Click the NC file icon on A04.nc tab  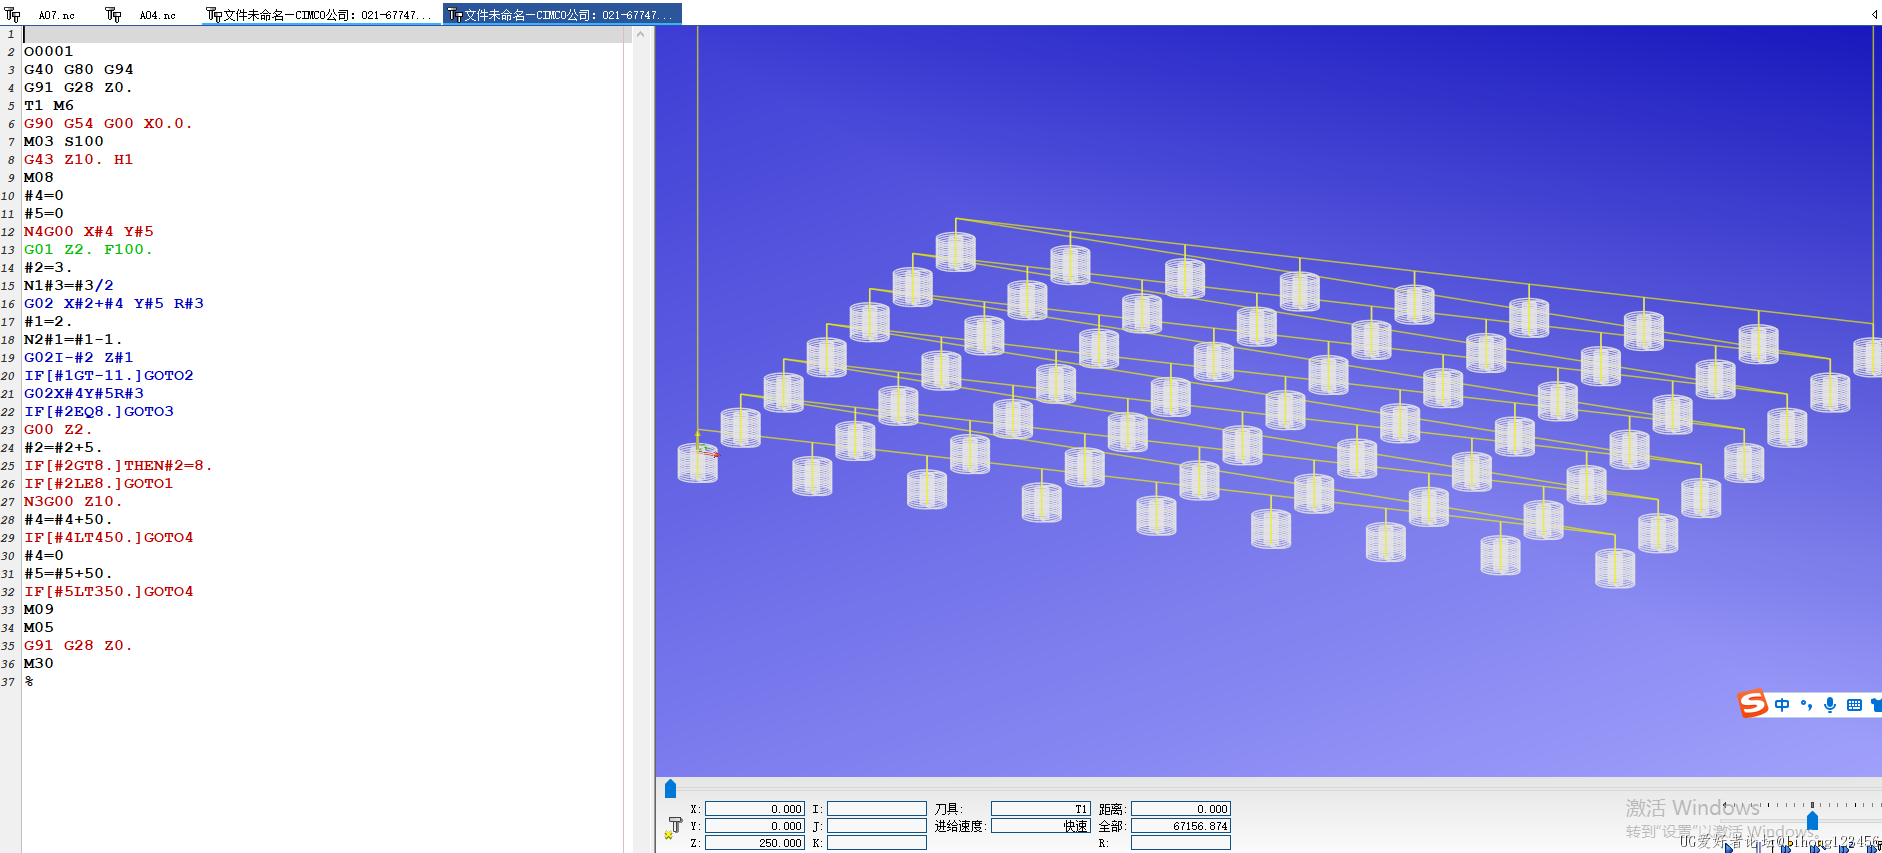pos(113,15)
